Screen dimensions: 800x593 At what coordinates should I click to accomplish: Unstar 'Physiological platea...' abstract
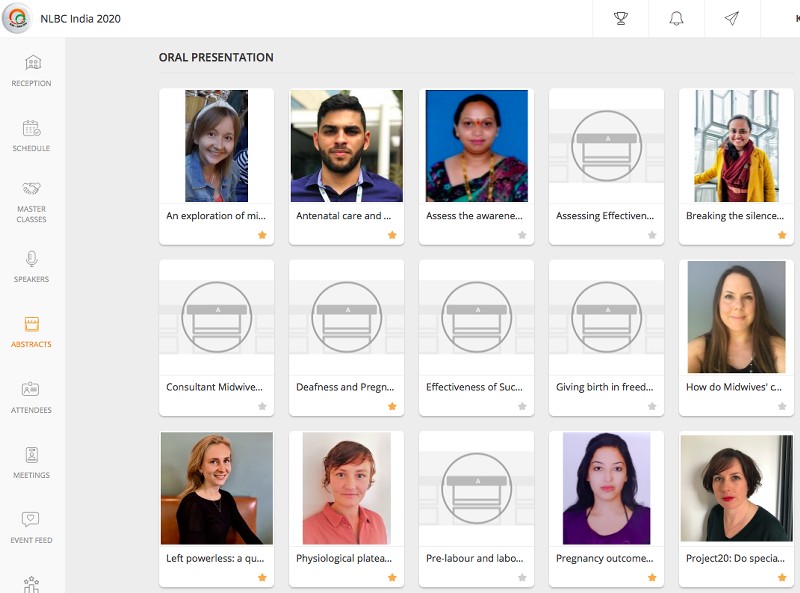pos(392,577)
